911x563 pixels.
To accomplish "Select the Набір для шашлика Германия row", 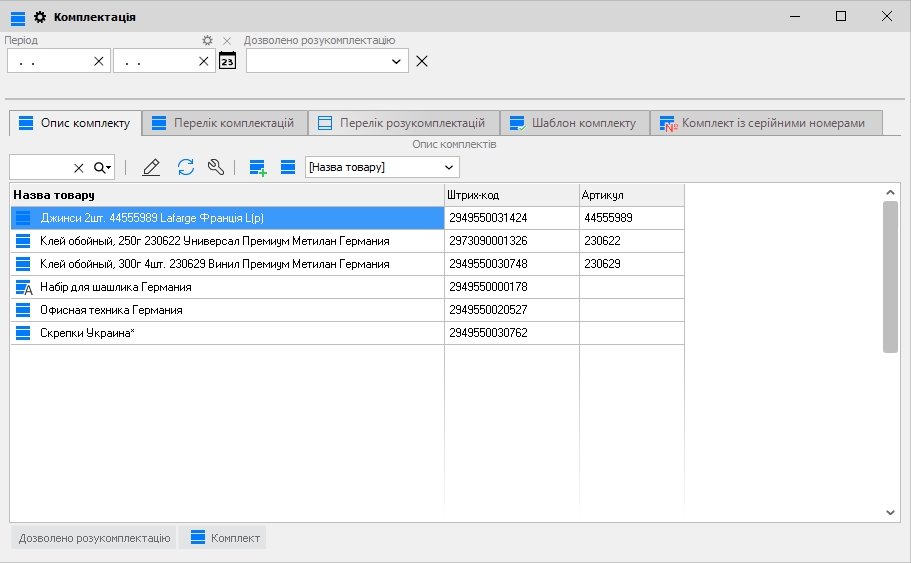I will pyautogui.click(x=116, y=287).
